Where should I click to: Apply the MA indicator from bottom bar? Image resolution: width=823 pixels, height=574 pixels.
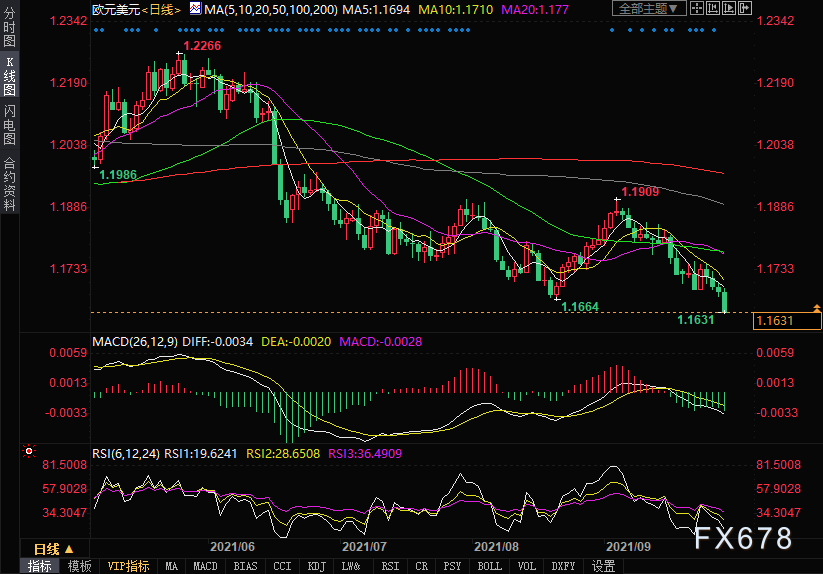pyautogui.click(x=172, y=566)
